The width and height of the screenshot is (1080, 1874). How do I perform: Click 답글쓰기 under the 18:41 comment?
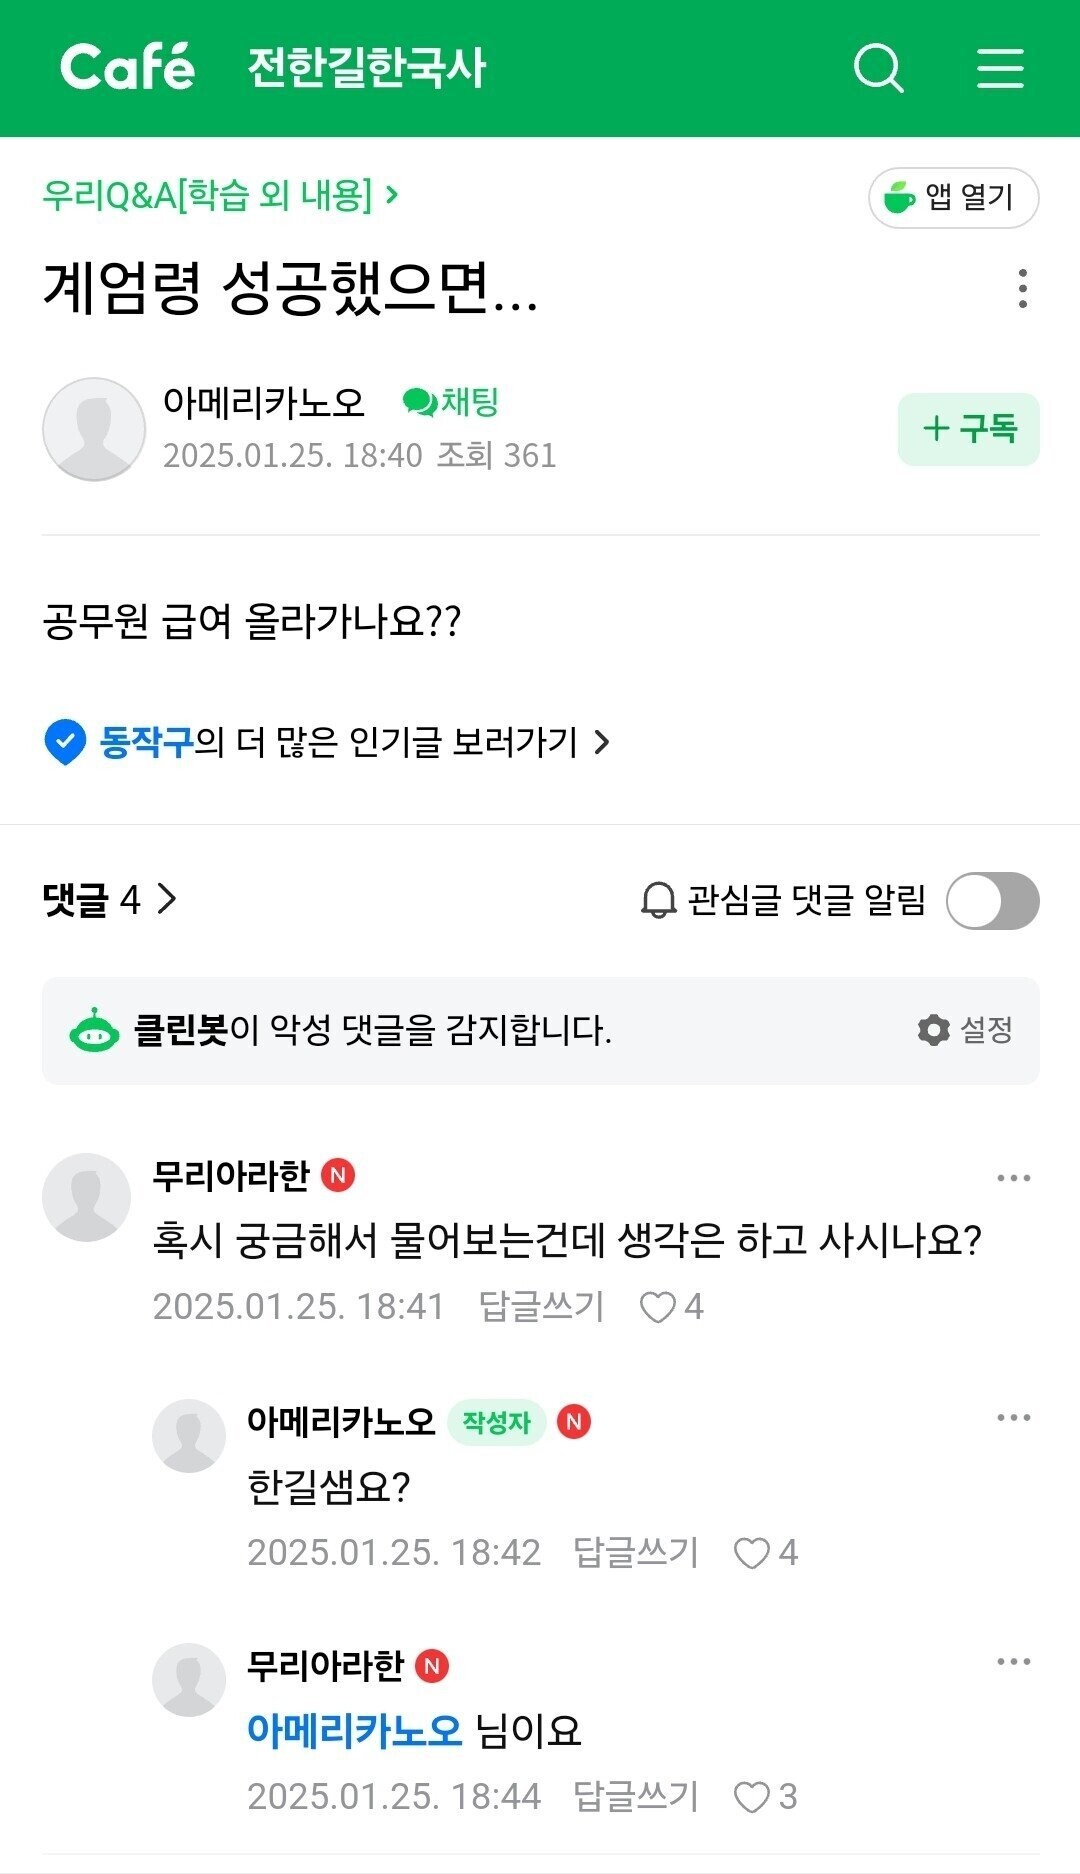click(x=541, y=1307)
